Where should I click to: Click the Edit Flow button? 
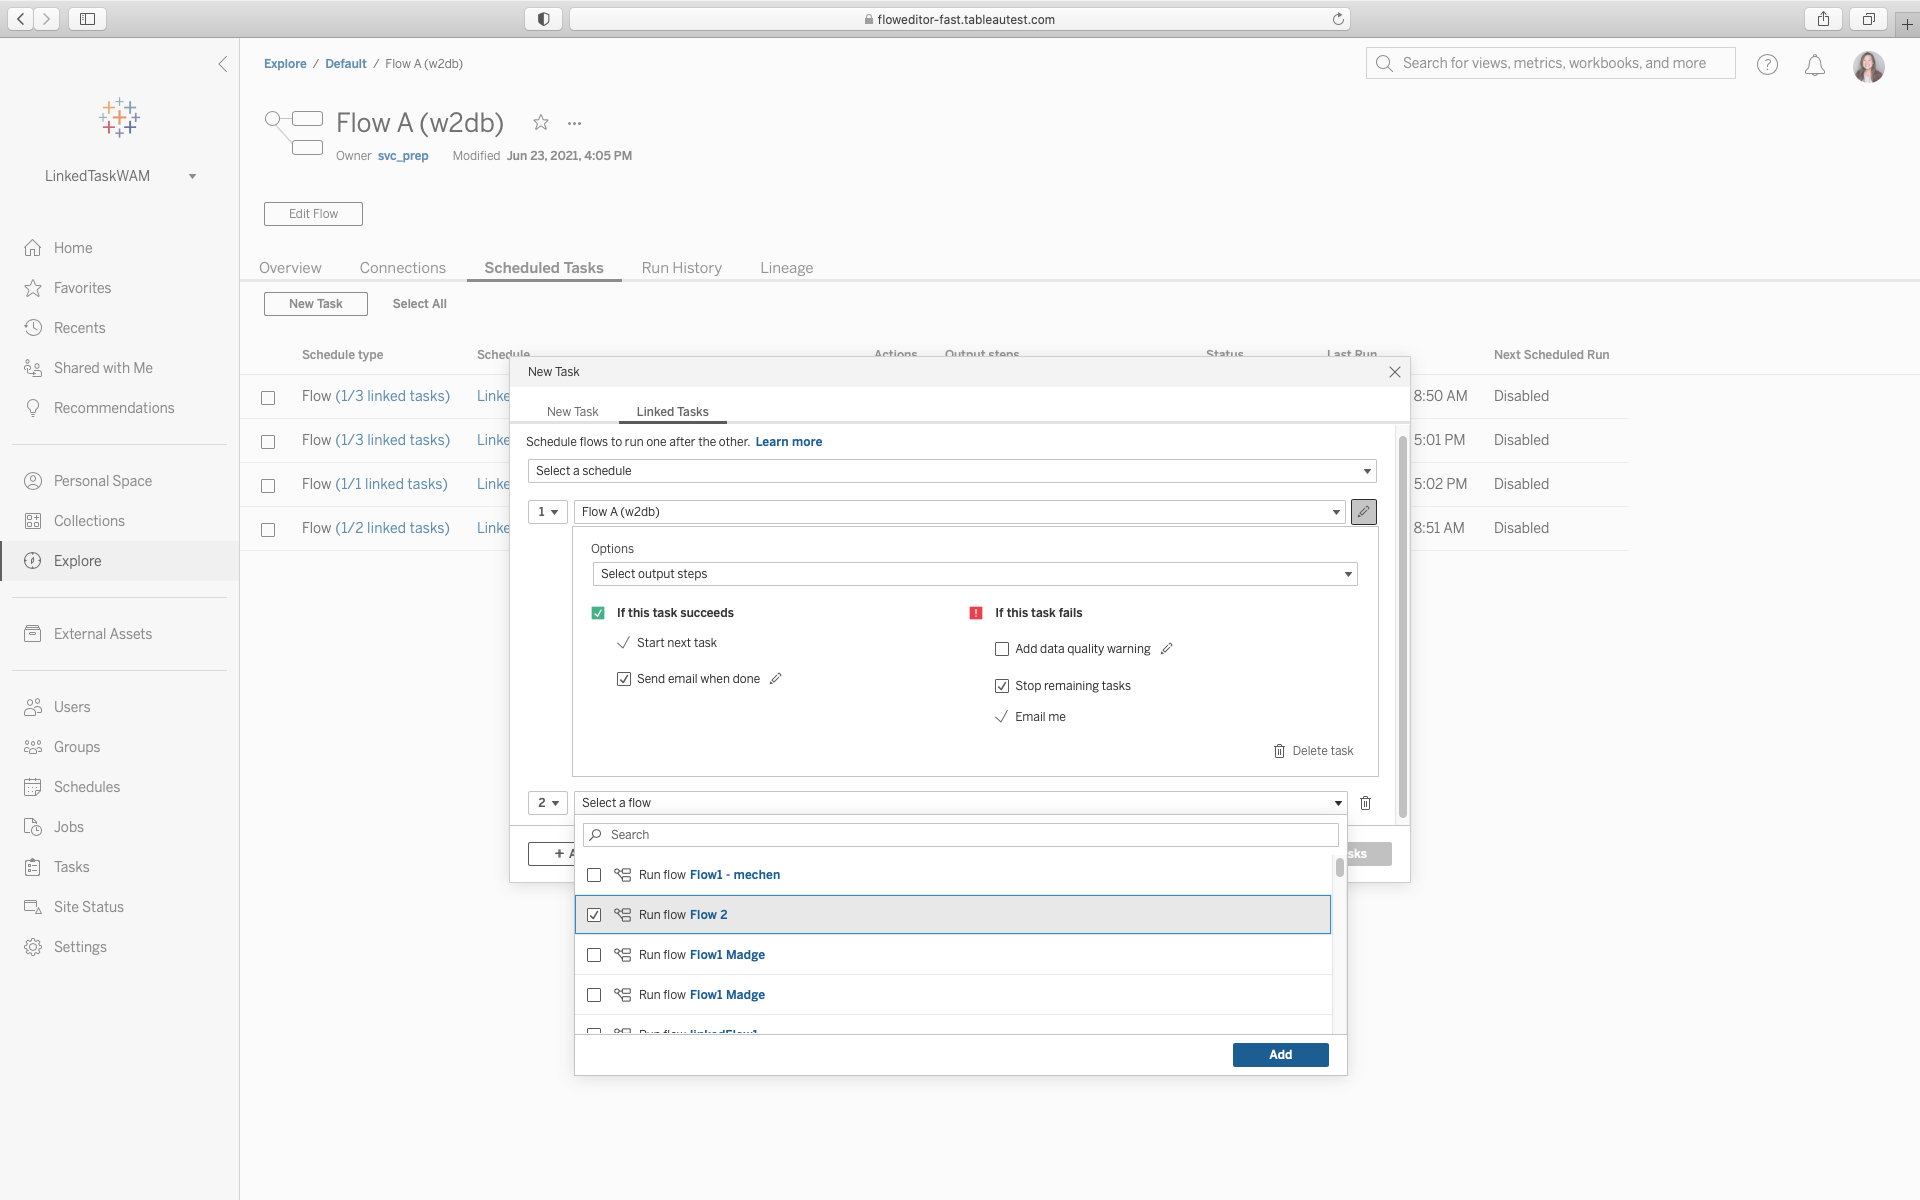click(313, 214)
